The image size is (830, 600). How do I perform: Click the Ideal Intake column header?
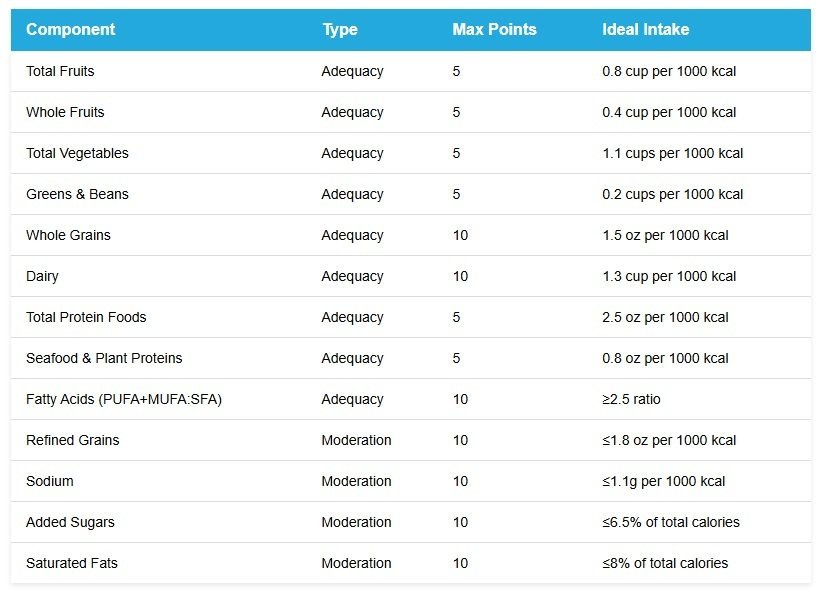tap(645, 30)
